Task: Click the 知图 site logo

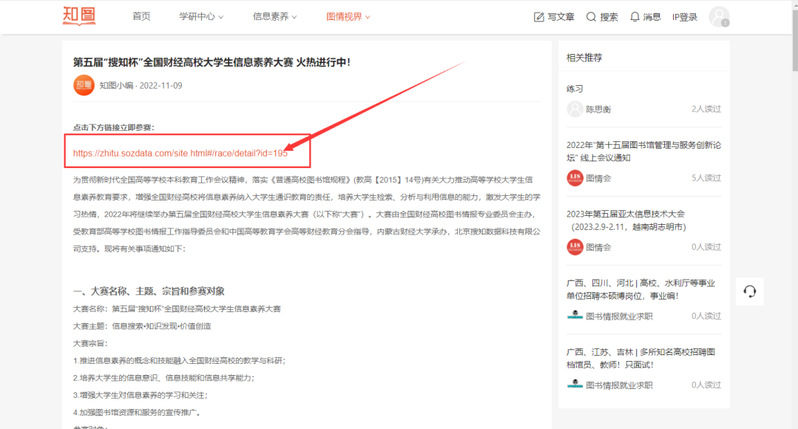Action: click(79, 15)
